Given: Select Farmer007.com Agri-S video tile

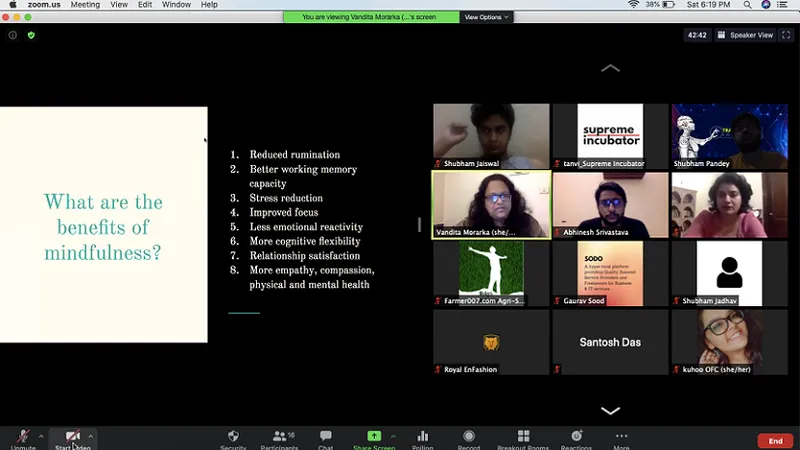Looking at the screenshot, I should pos(491,273).
